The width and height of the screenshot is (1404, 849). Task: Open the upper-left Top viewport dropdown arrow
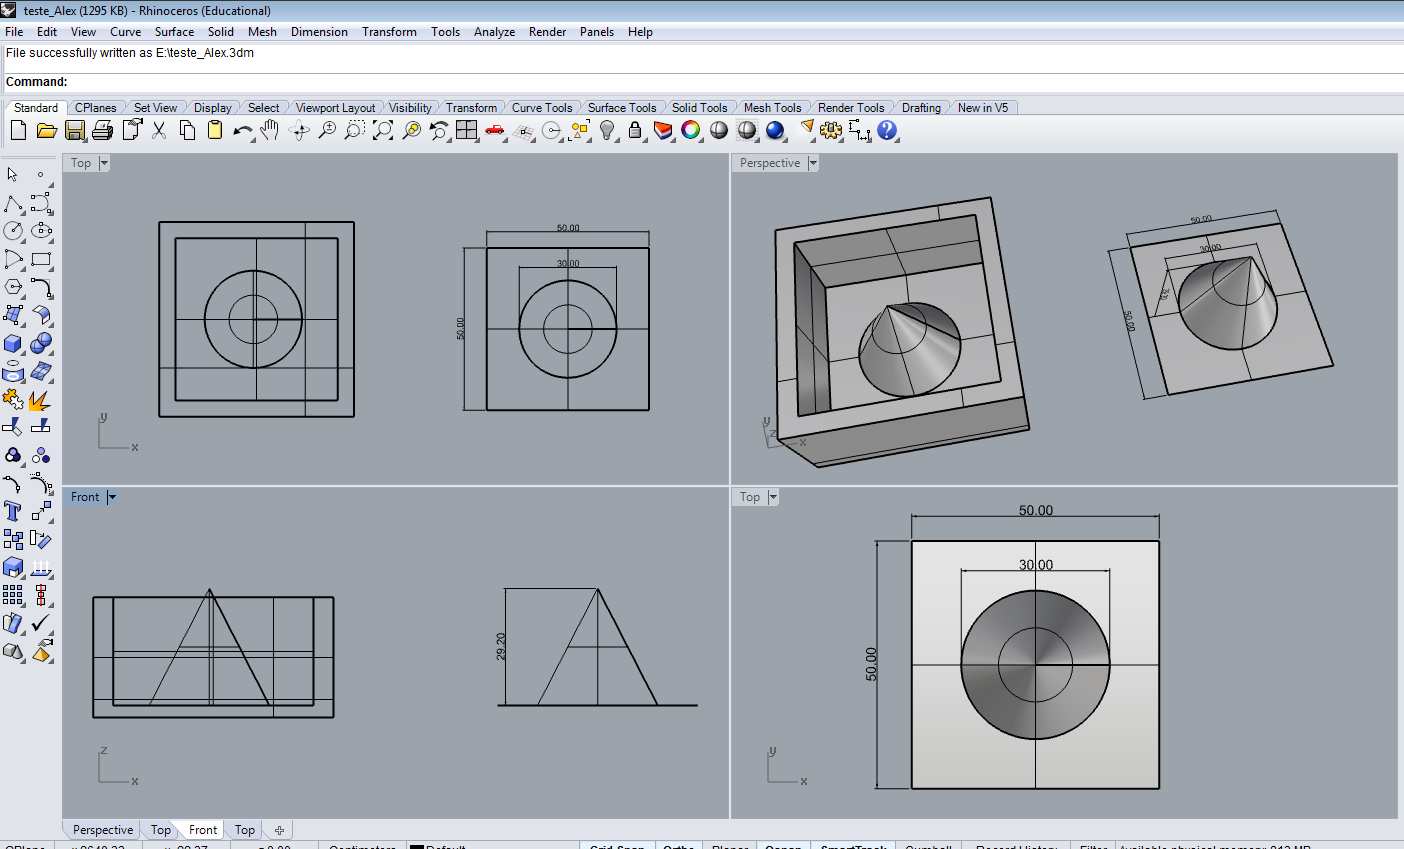click(x=104, y=163)
